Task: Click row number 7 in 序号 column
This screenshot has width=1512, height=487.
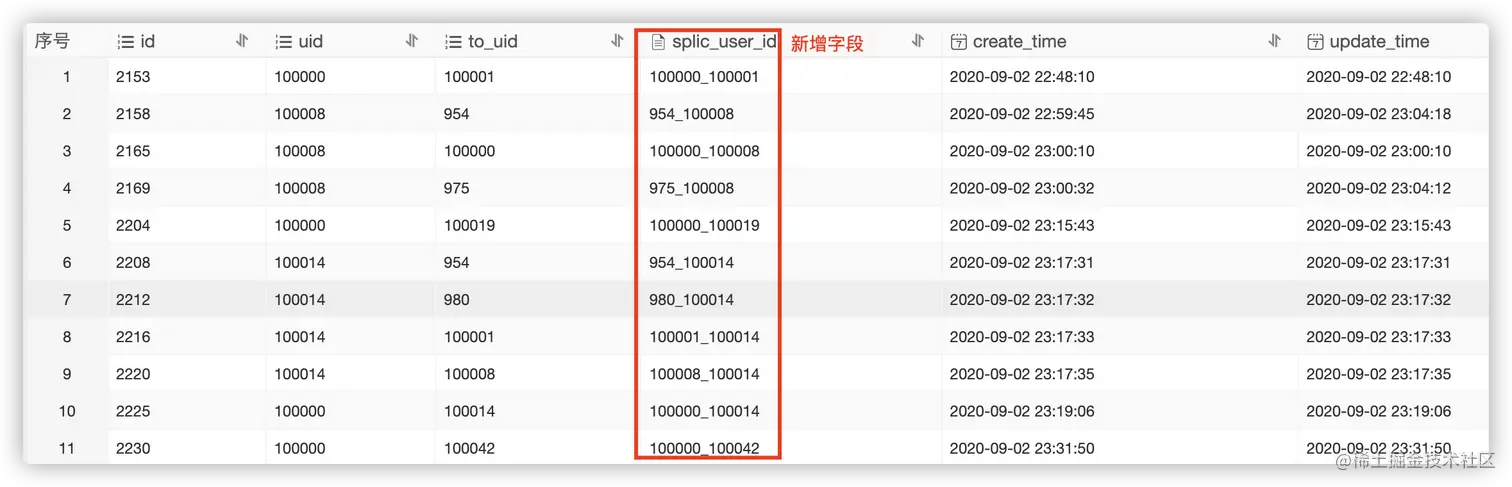Action: tap(67, 299)
